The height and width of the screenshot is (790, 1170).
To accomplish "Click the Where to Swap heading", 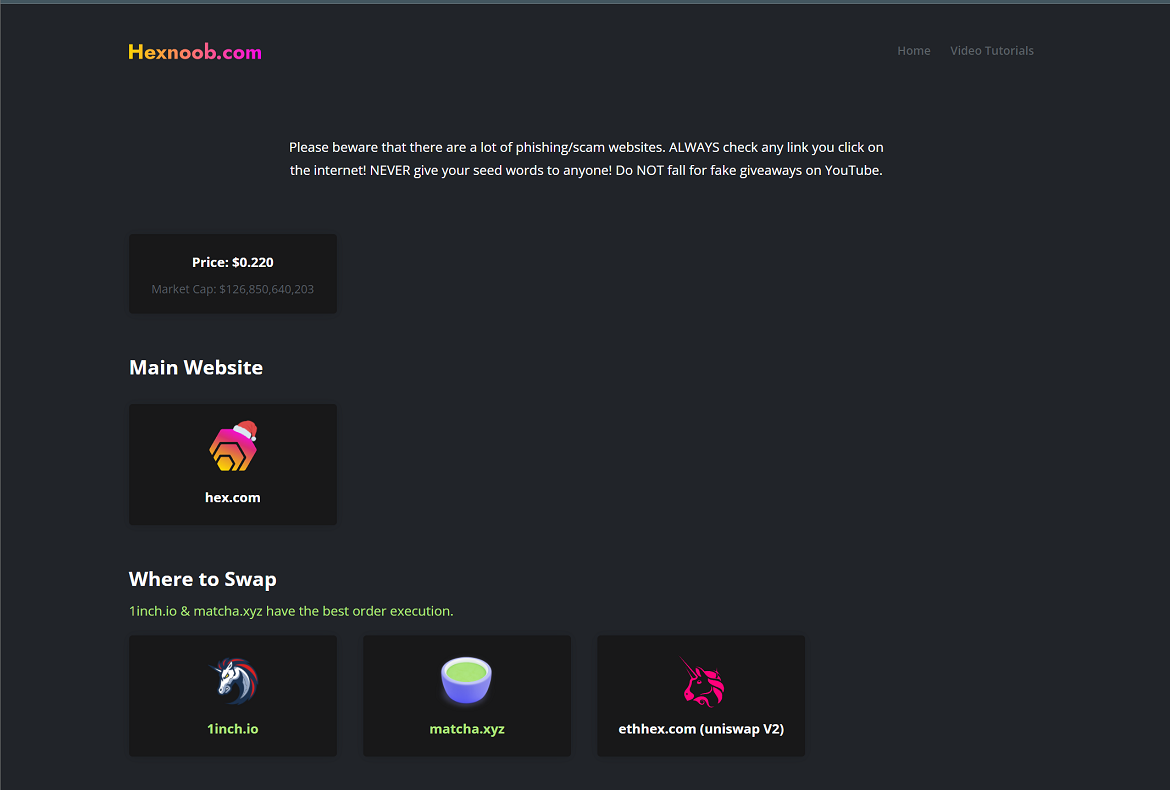I will point(203,580).
